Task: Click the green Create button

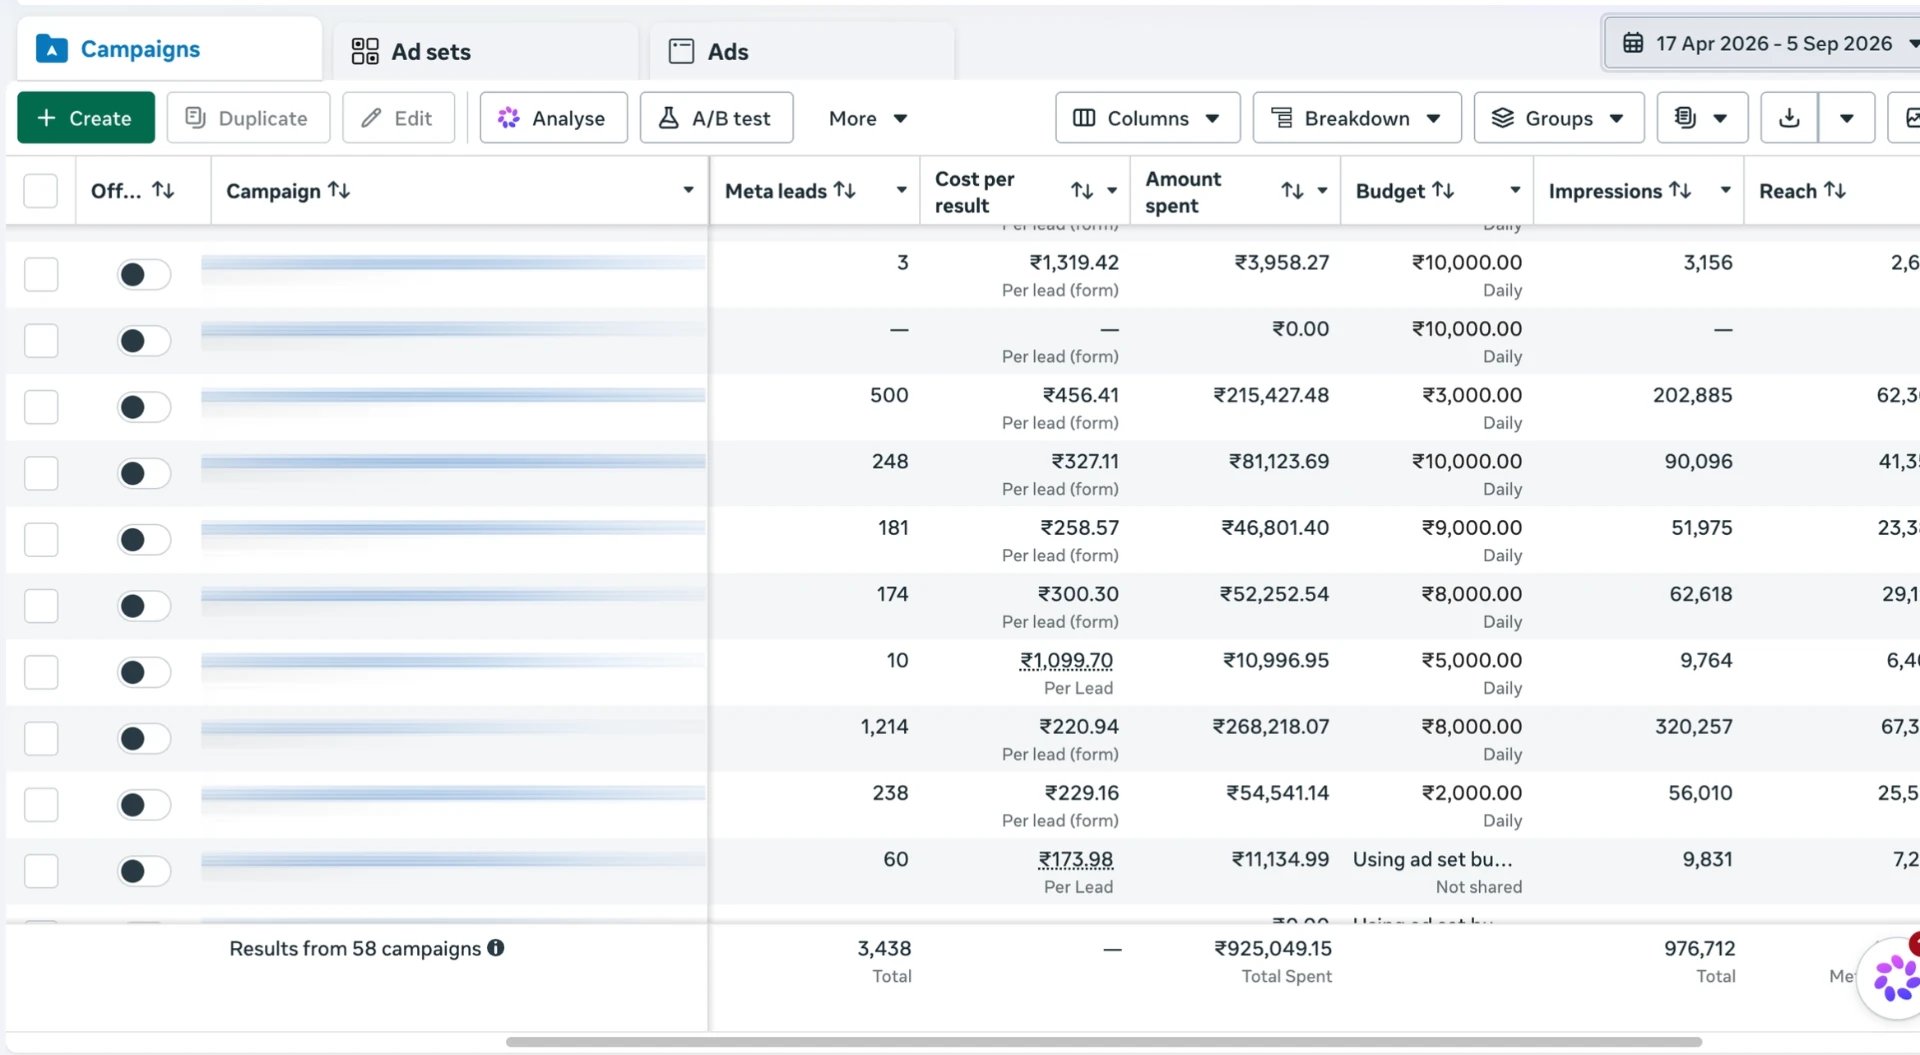Action: [86, 118]
